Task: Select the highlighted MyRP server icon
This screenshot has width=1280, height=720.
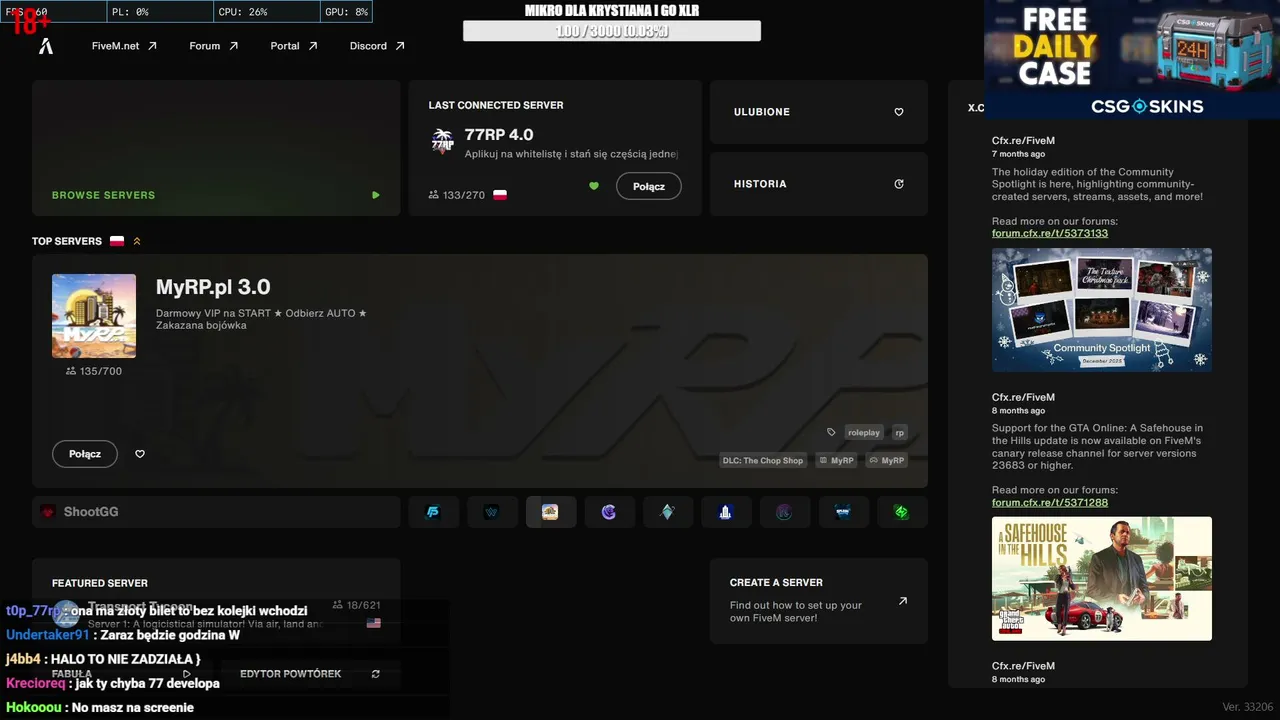Action: click(550, 512)
